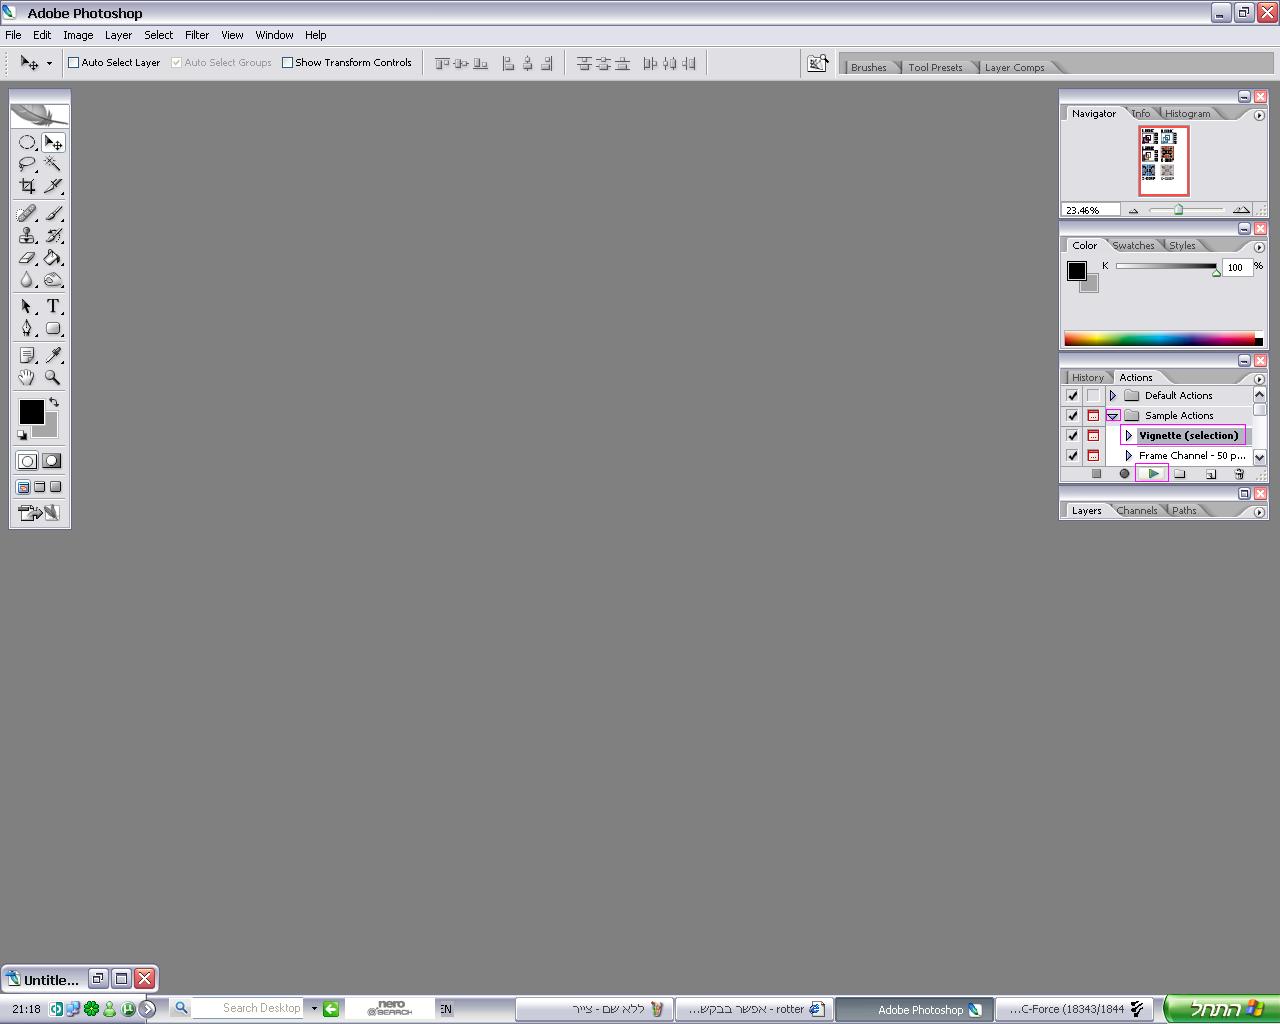The width and height of the screenshot is (1280, 1024).
Task: Click the trash icon in Actions panel
Action: tap(1239, 474)
